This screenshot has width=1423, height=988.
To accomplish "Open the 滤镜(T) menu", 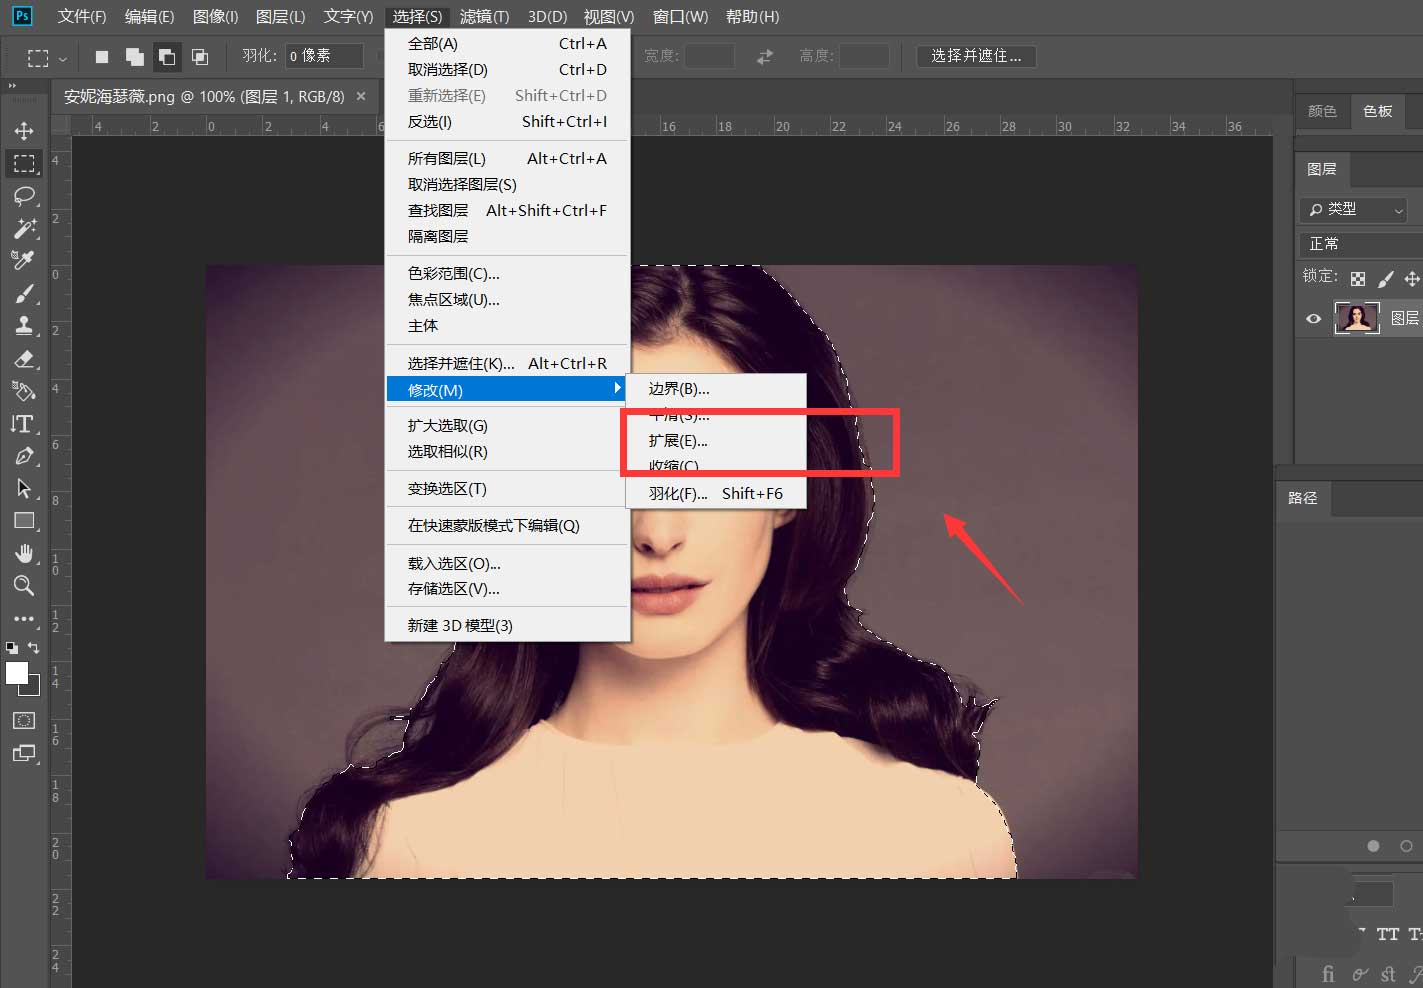I will click(485, 16).
